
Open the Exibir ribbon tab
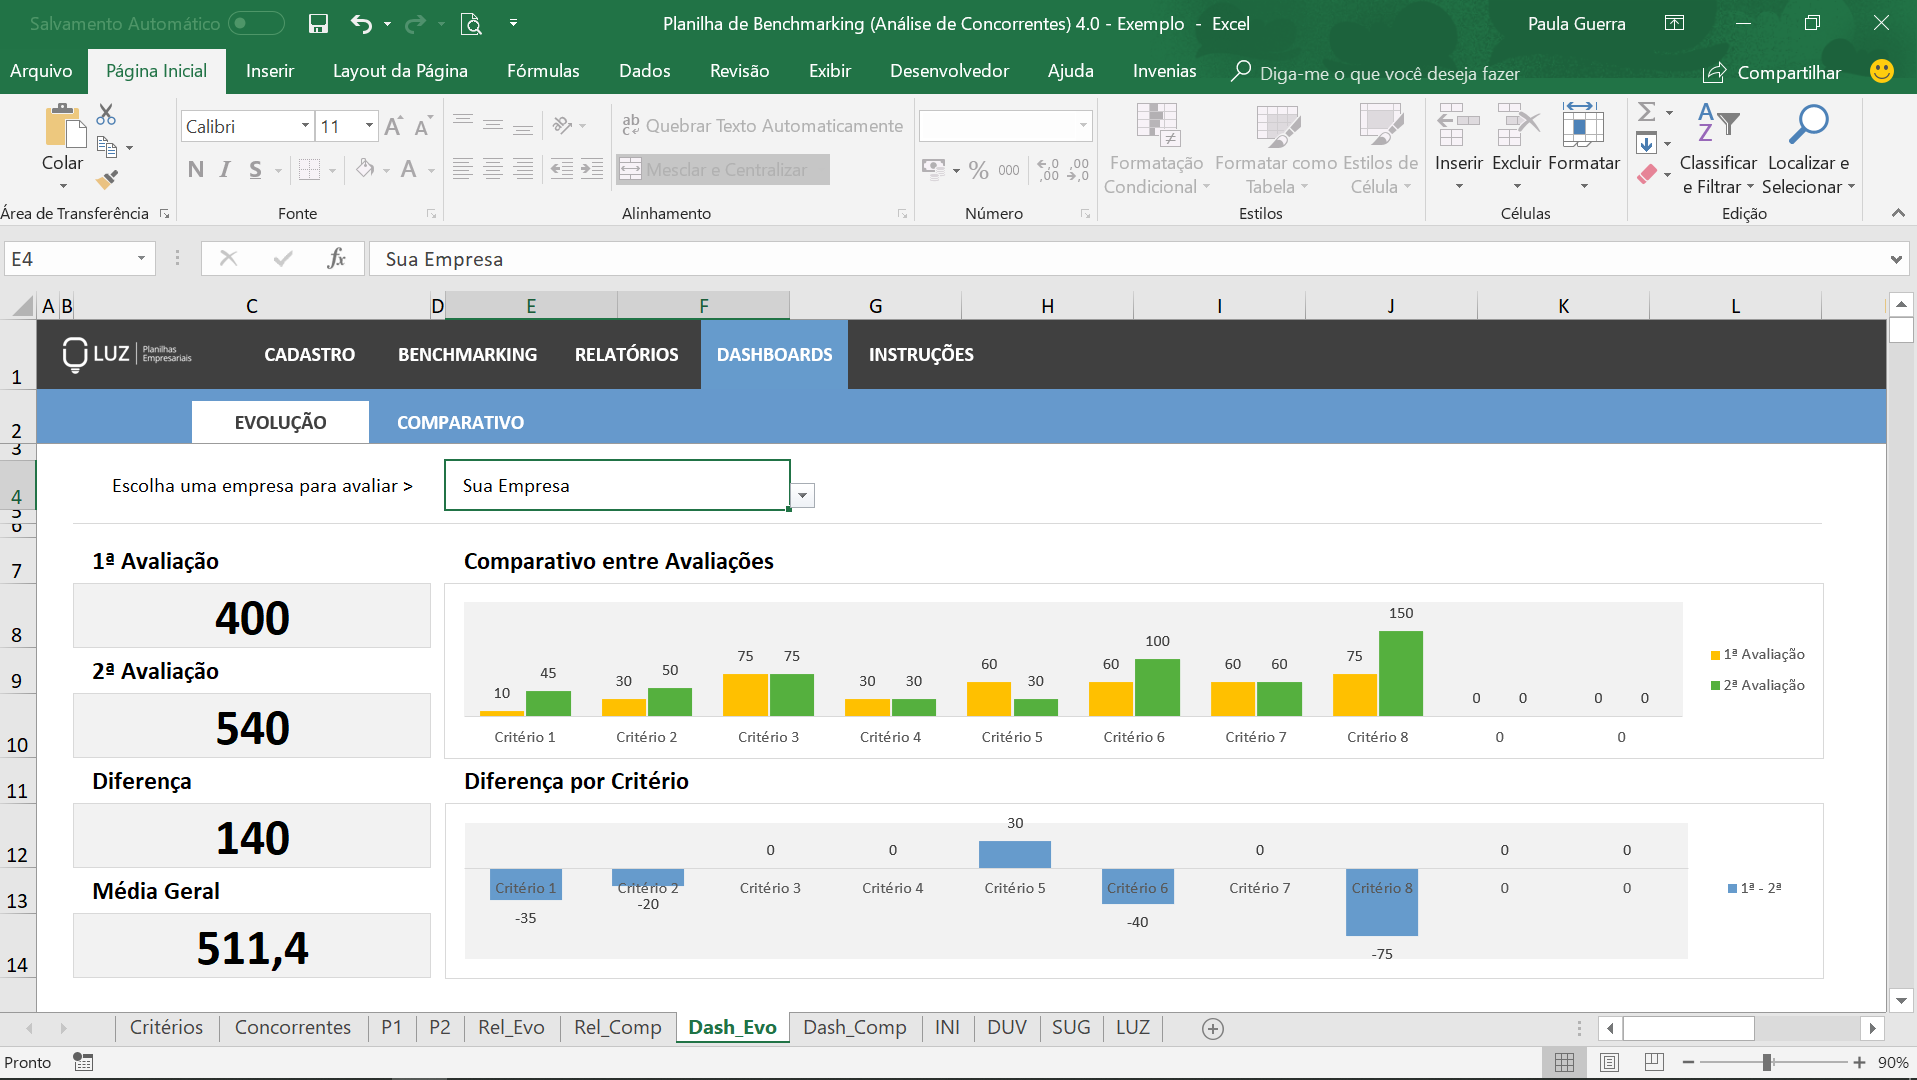click(830, 71)
